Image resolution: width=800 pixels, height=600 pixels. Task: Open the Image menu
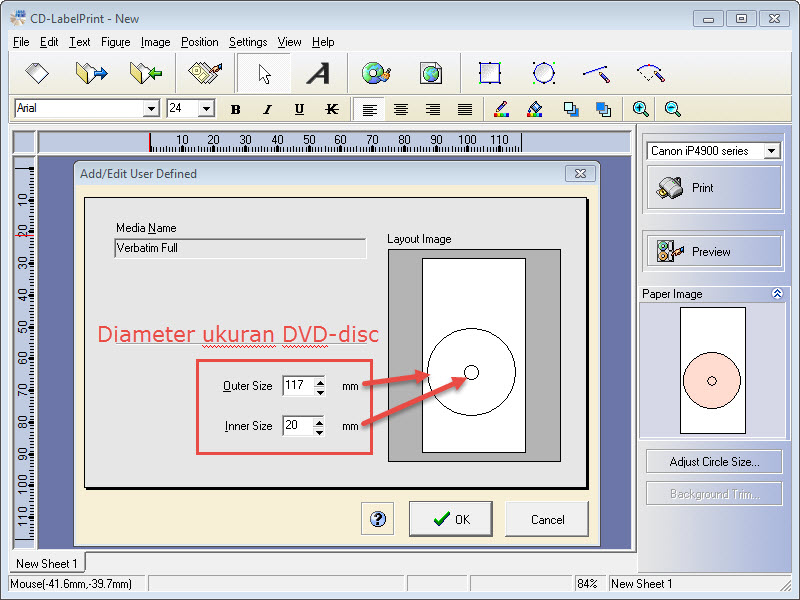(155, 42)
